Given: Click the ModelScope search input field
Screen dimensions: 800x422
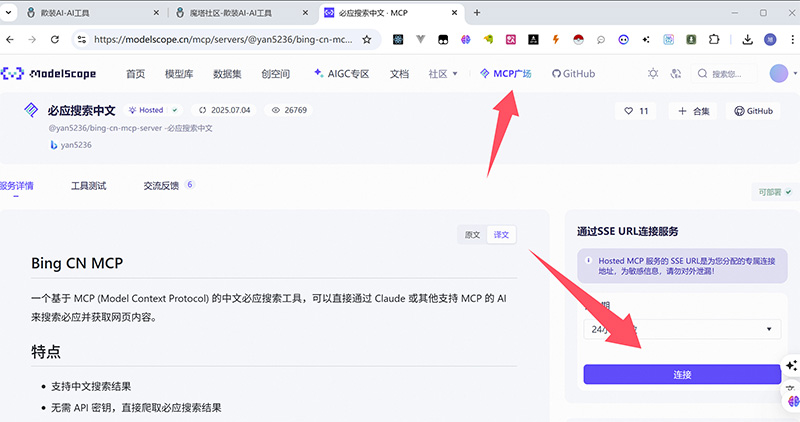Looking at the screenshot, I should click(x=726, y=74).
